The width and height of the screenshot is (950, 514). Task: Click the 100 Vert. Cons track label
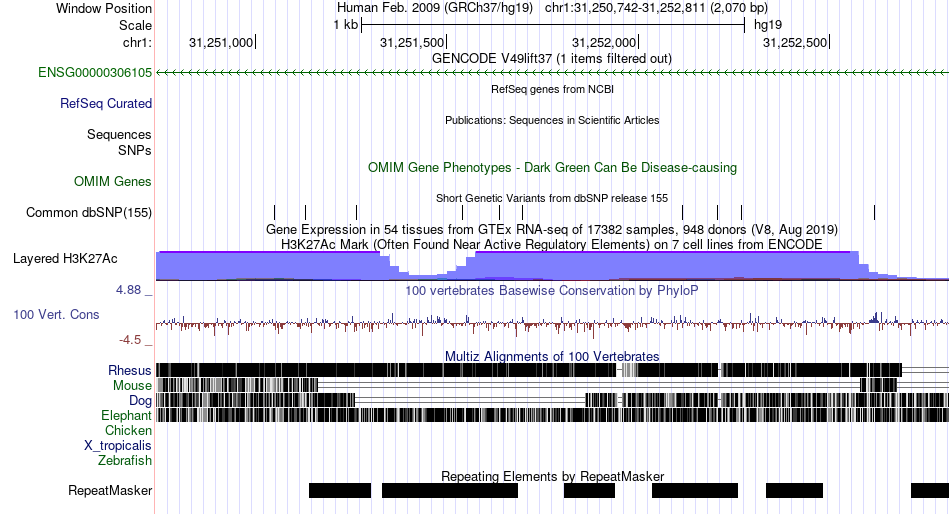tap(56, 315)
